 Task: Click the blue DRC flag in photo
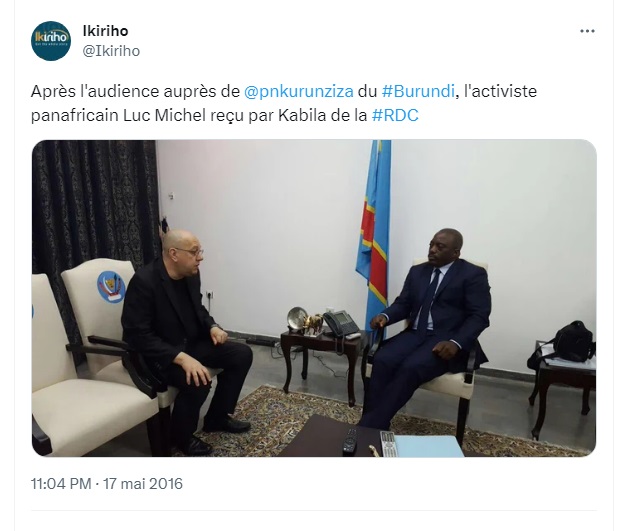(x=374, y=229)
